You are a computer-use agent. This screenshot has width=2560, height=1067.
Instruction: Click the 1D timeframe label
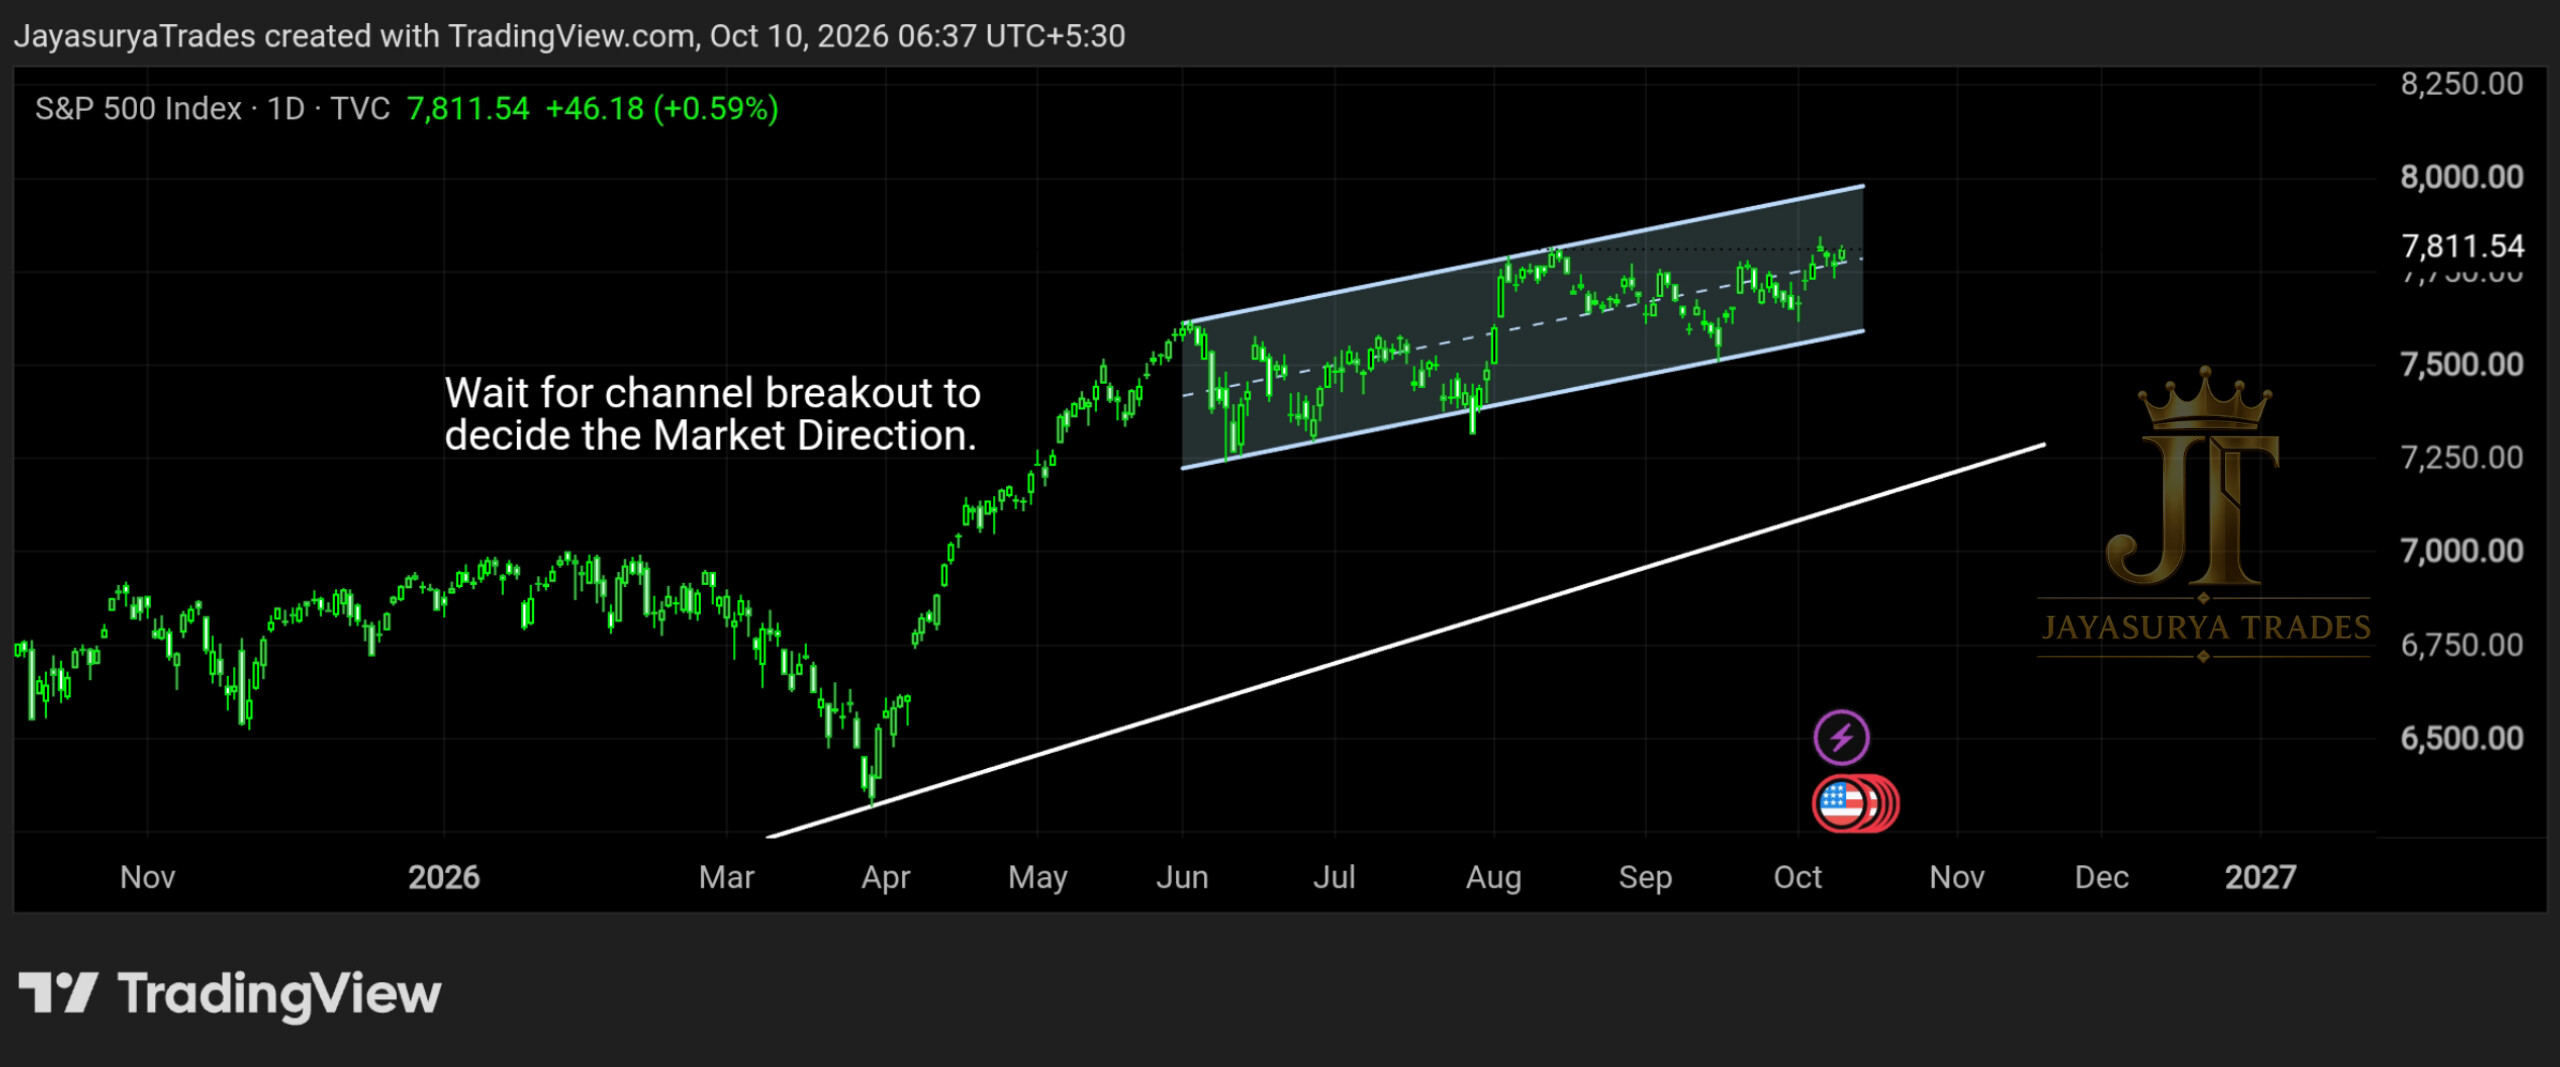[x=286, y=108]
